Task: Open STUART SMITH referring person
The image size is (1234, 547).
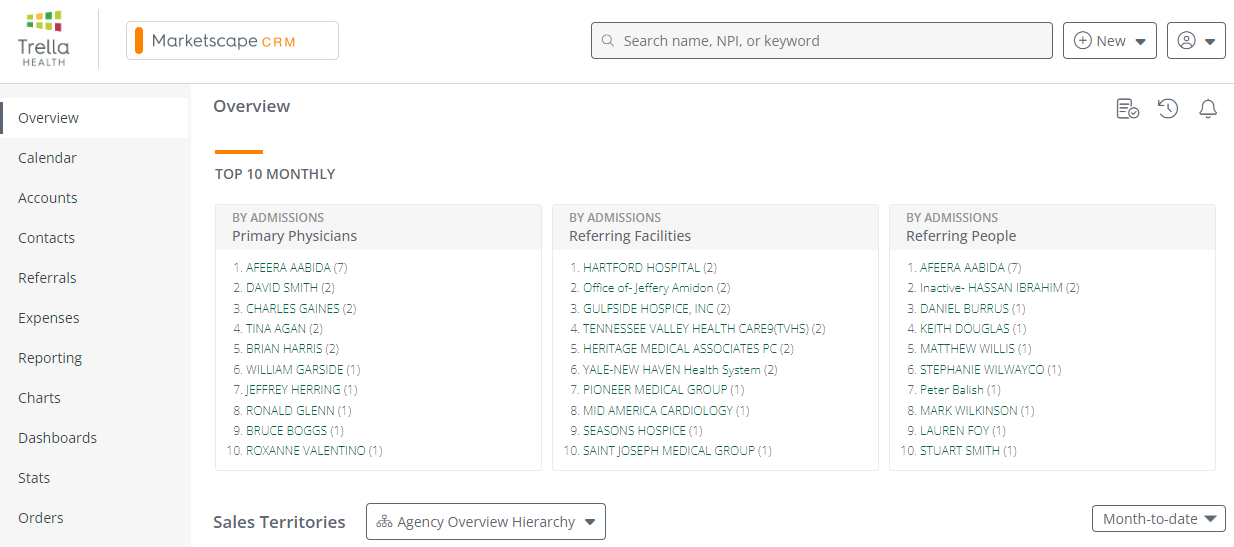Action: click(x=960, y=451)
